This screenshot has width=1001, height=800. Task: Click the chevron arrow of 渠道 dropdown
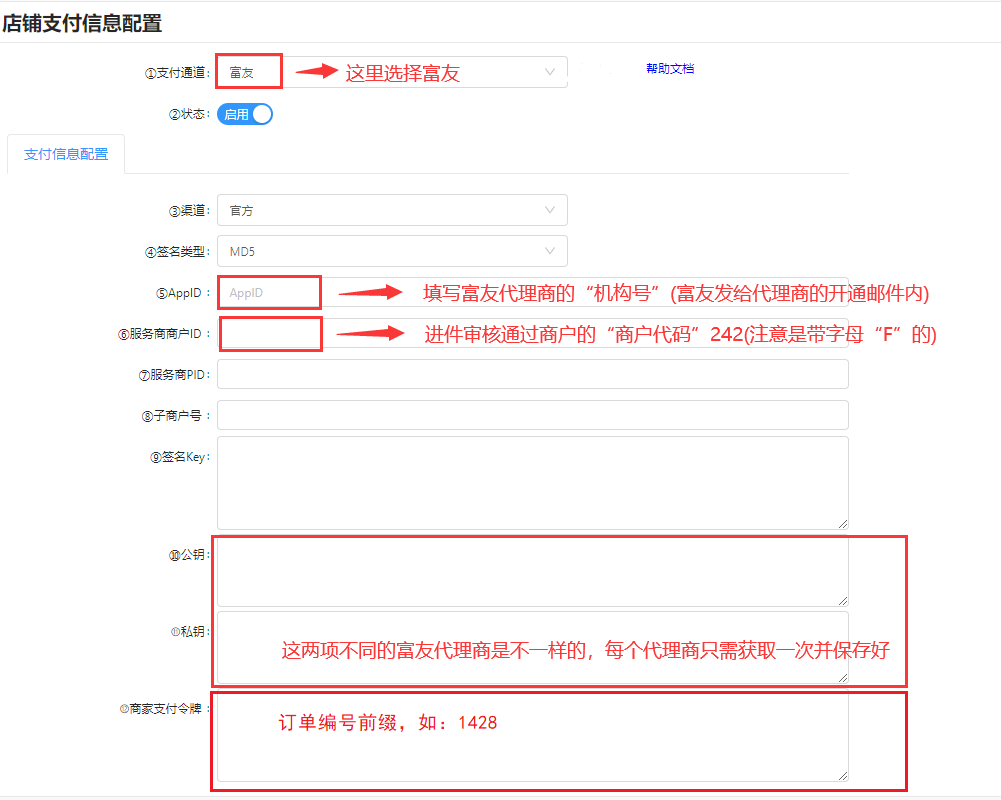coord(550,210)
